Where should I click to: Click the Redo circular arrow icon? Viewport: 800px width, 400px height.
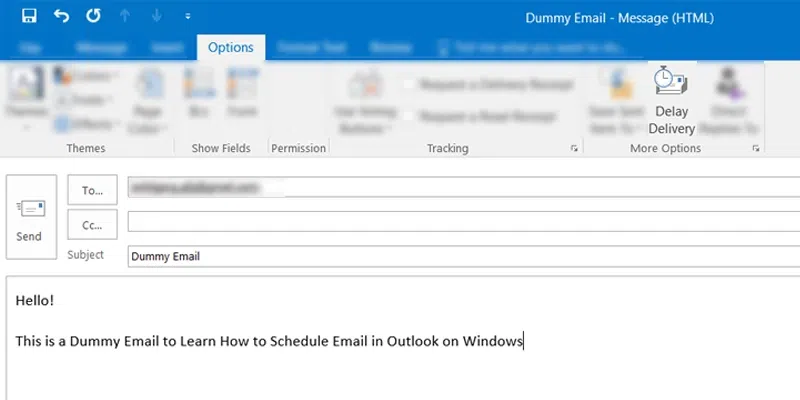click(x=93, y=16)
